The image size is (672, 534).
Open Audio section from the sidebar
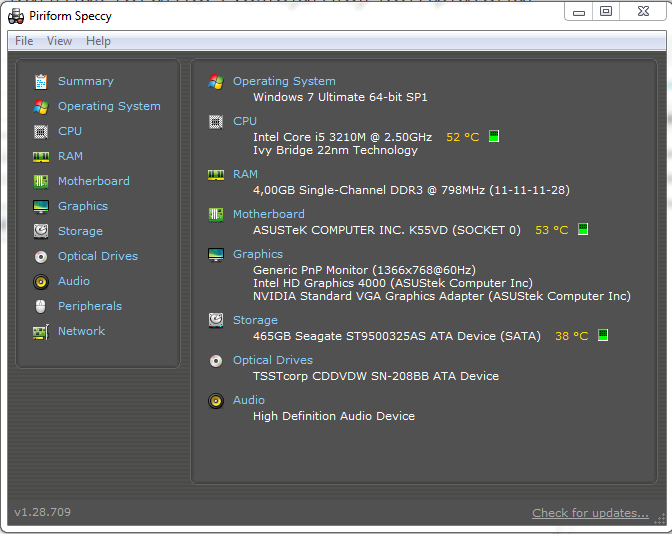(74, 281)
